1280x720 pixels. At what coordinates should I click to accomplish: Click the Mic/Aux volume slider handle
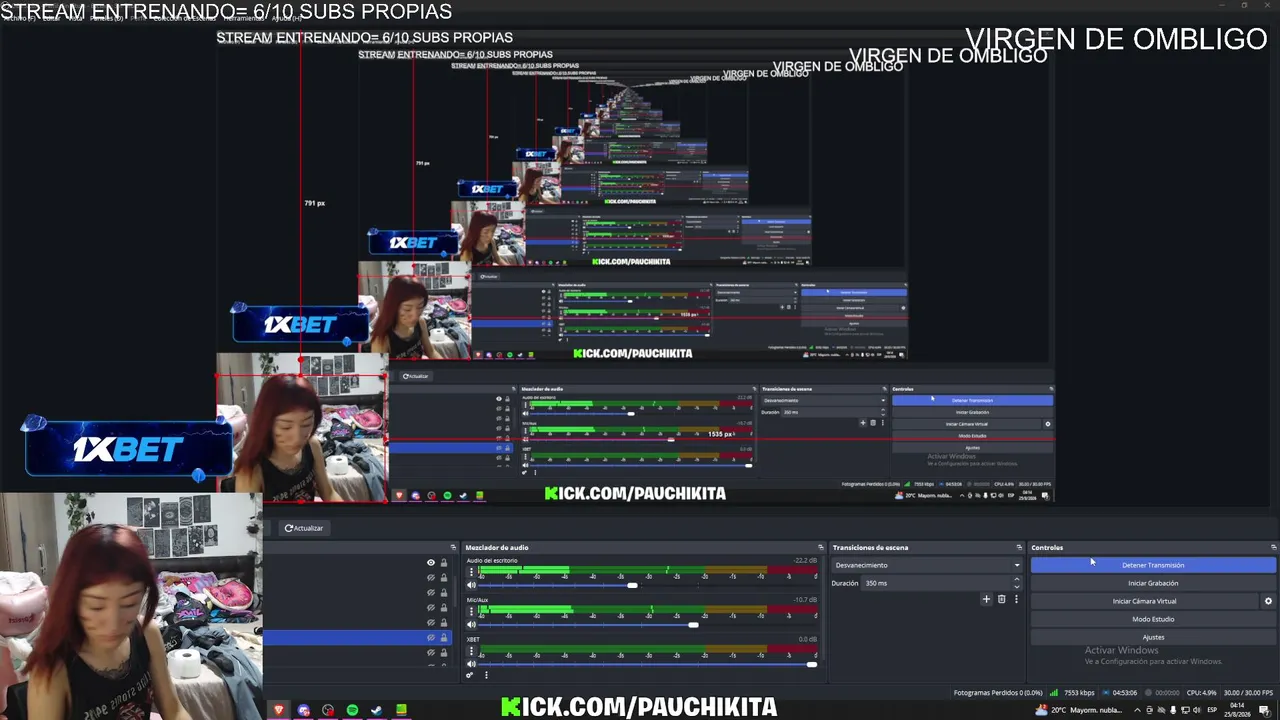click(693, 625)
